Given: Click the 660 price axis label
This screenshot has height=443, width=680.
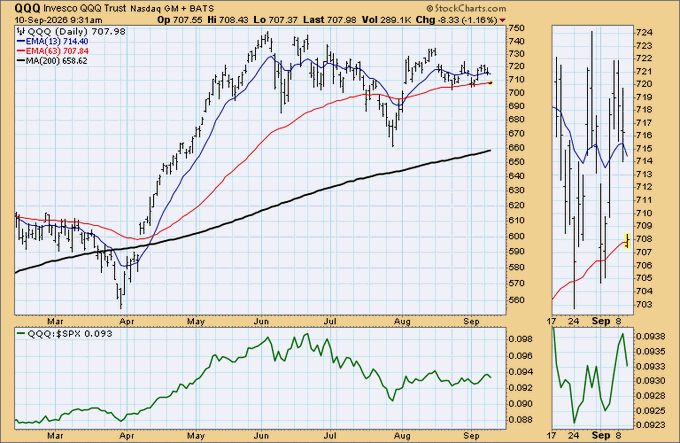Looking at the screenshot, I should pyautogui.click(x=518, y=147).
